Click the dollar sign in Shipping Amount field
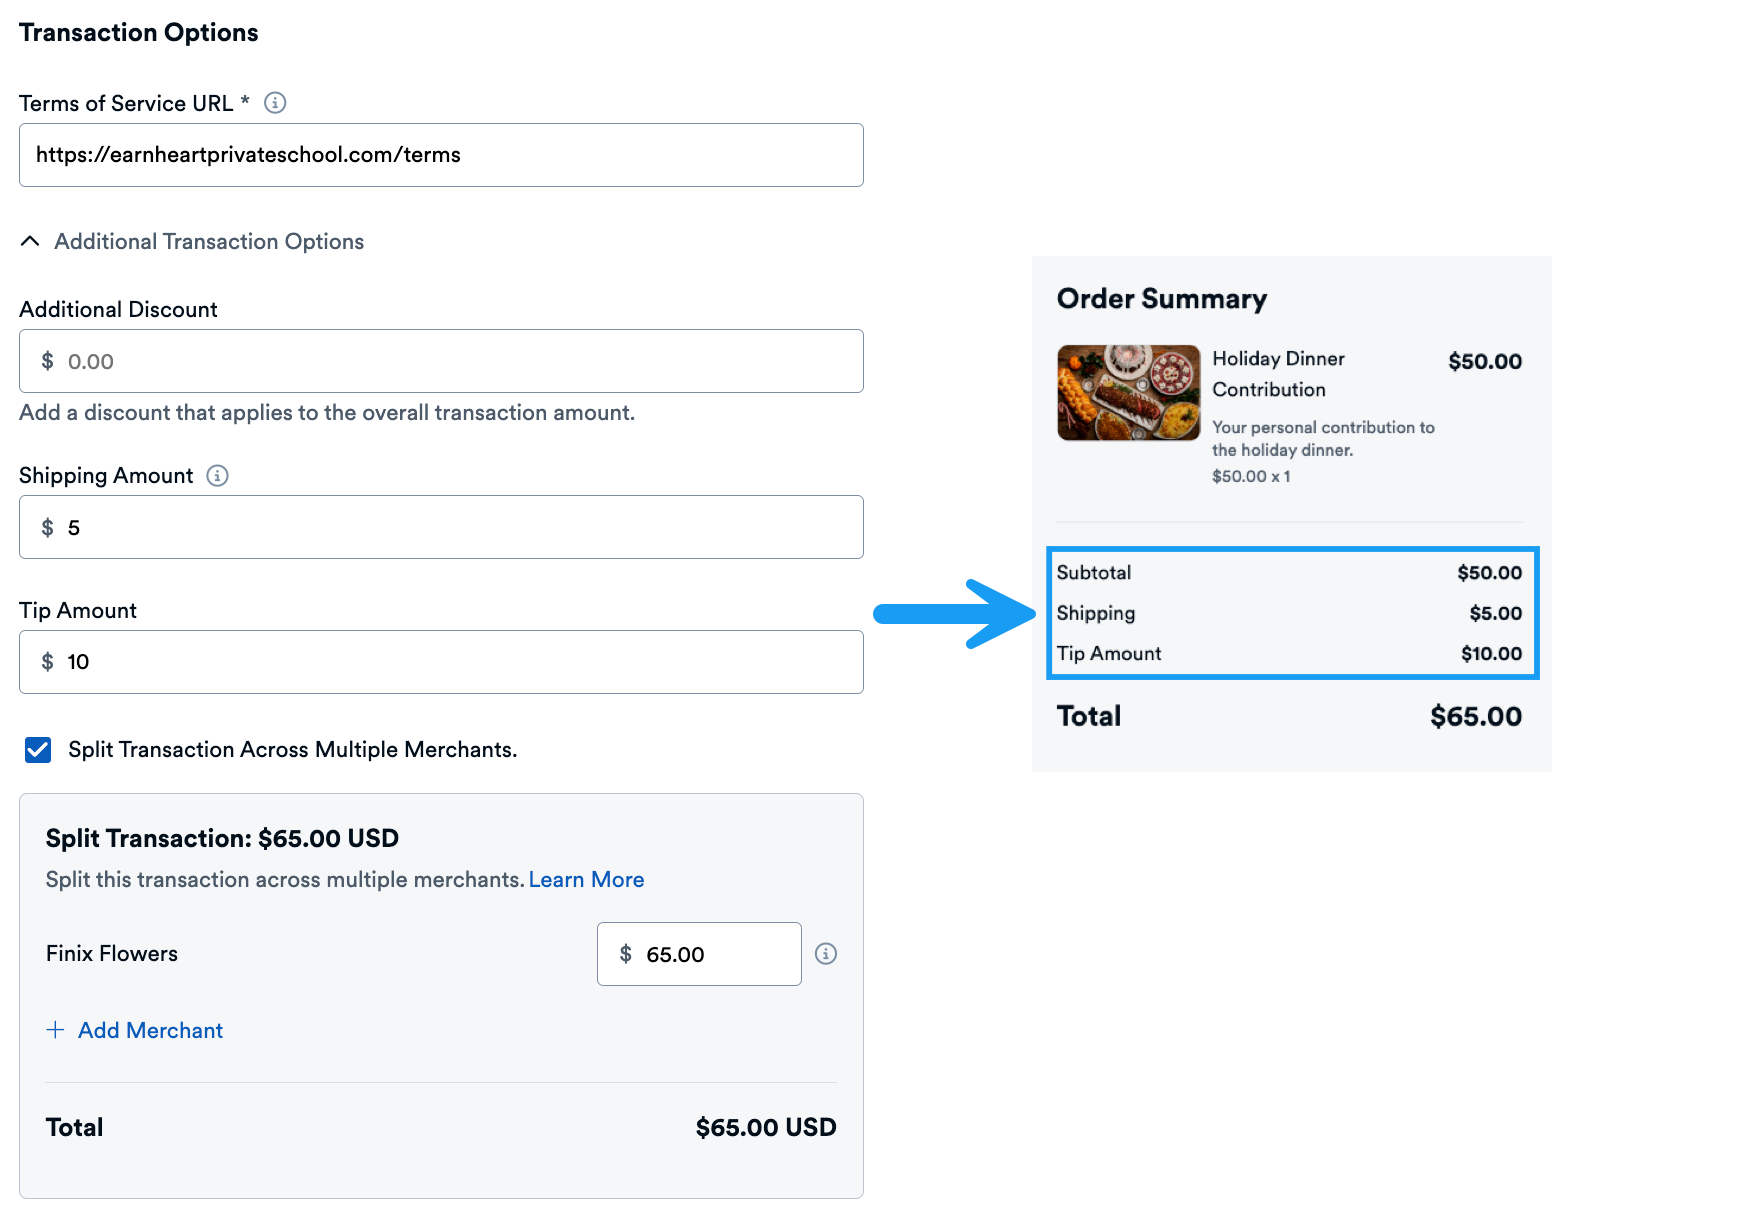 (46, 527)
